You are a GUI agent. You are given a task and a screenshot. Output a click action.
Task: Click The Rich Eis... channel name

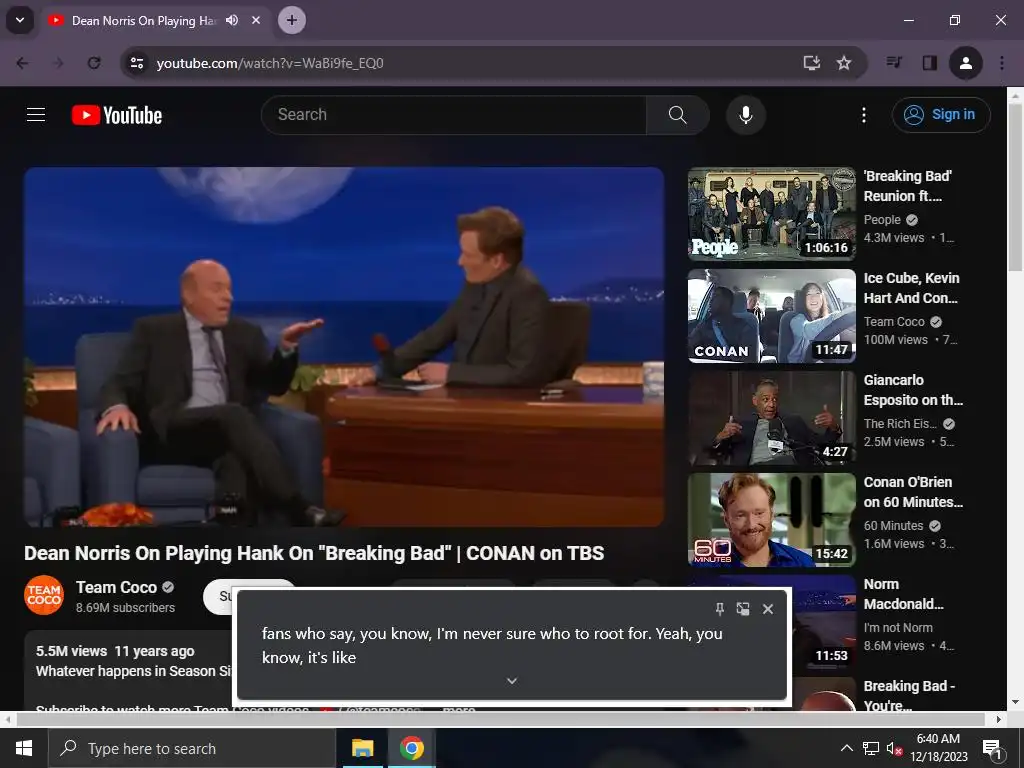tap(900, 424)
